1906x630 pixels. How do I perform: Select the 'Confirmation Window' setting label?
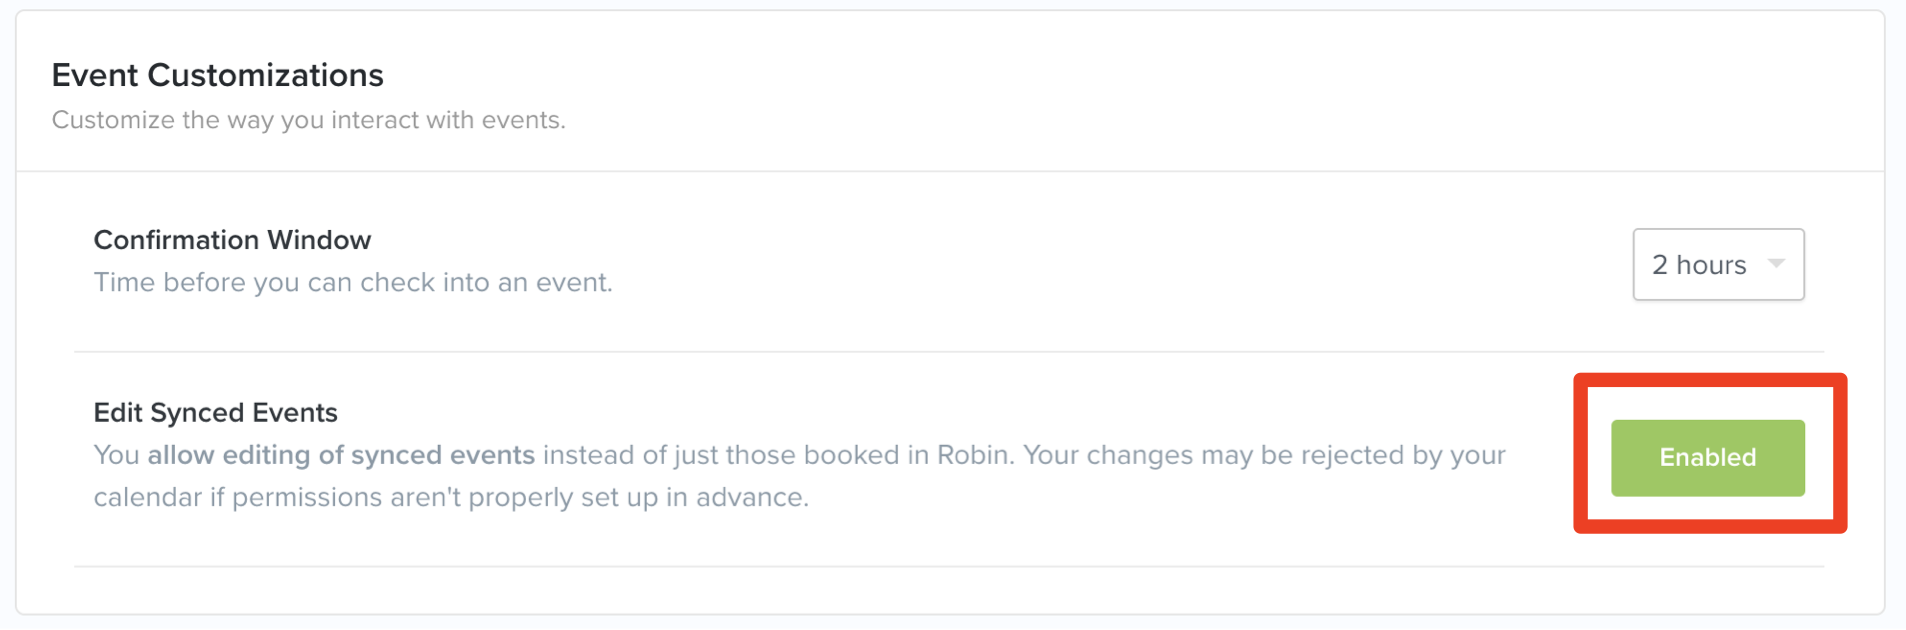(x=232, y=240)
